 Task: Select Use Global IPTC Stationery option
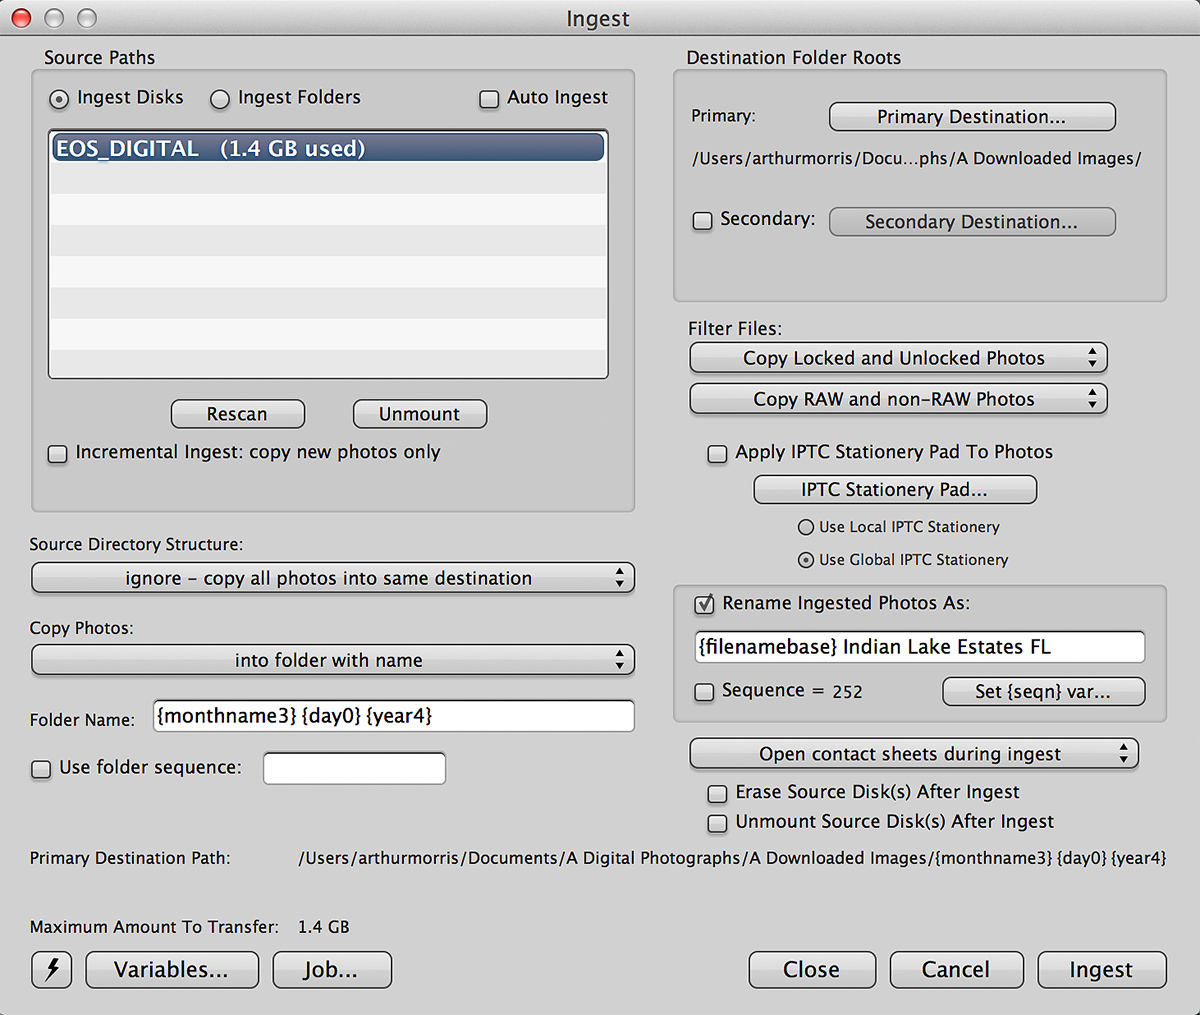(x=805, y=560)
